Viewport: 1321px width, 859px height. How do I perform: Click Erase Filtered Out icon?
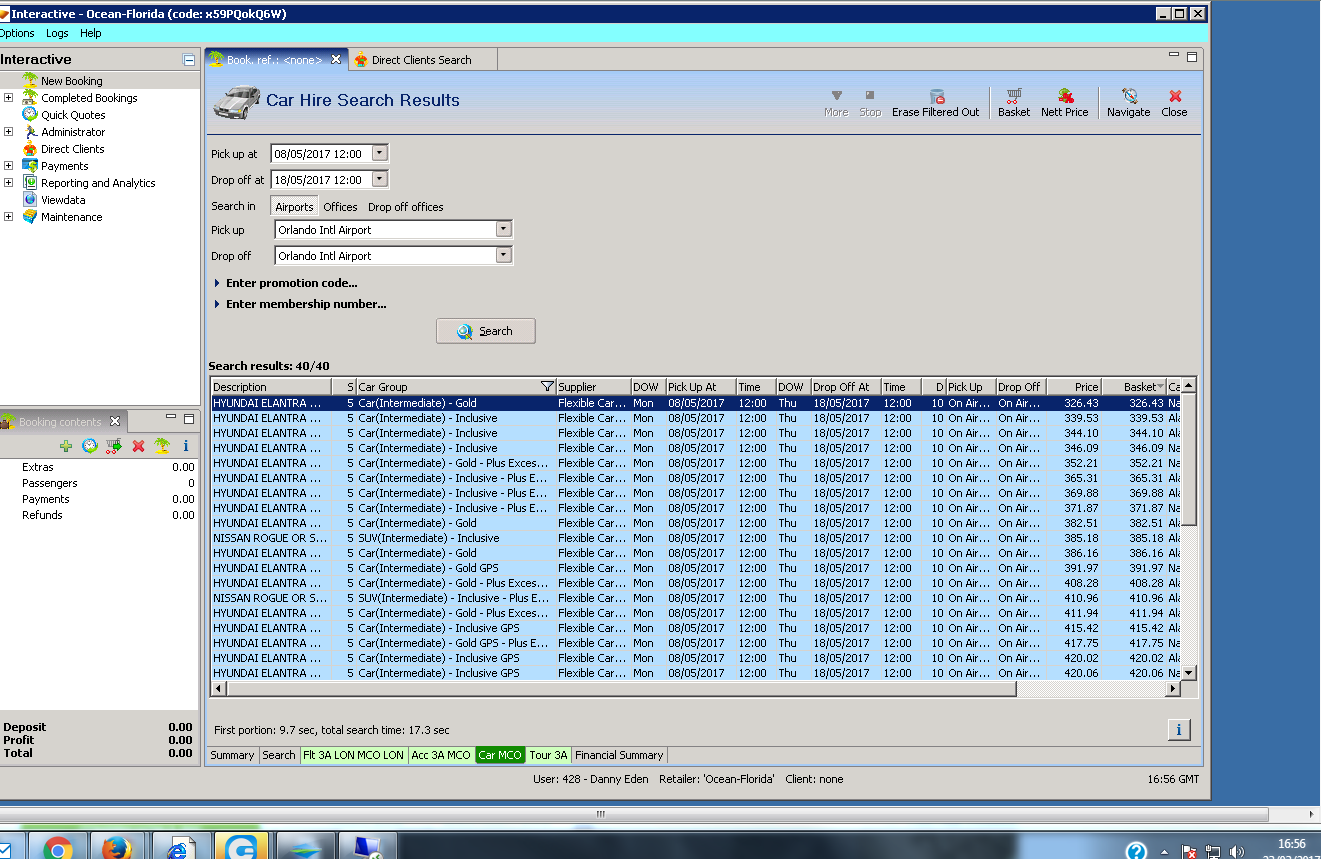[x=936, y=102]
